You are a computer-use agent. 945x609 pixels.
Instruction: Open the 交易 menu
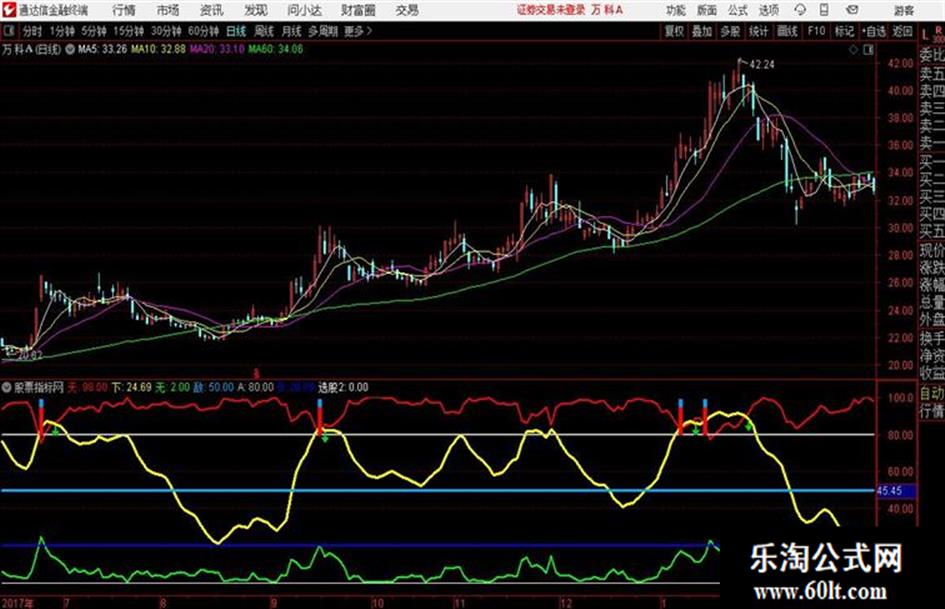[x=407, y=10]
